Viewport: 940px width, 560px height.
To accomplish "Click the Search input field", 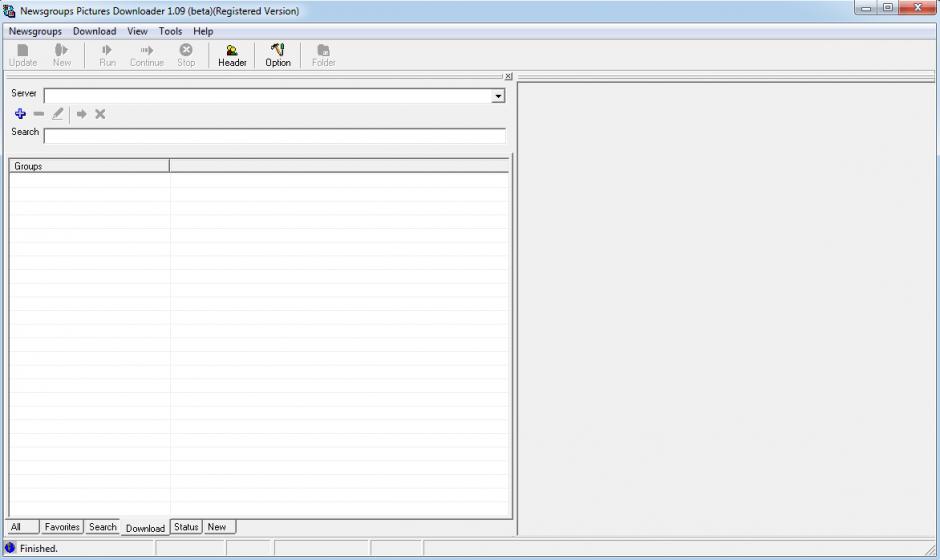I will 275,136.
